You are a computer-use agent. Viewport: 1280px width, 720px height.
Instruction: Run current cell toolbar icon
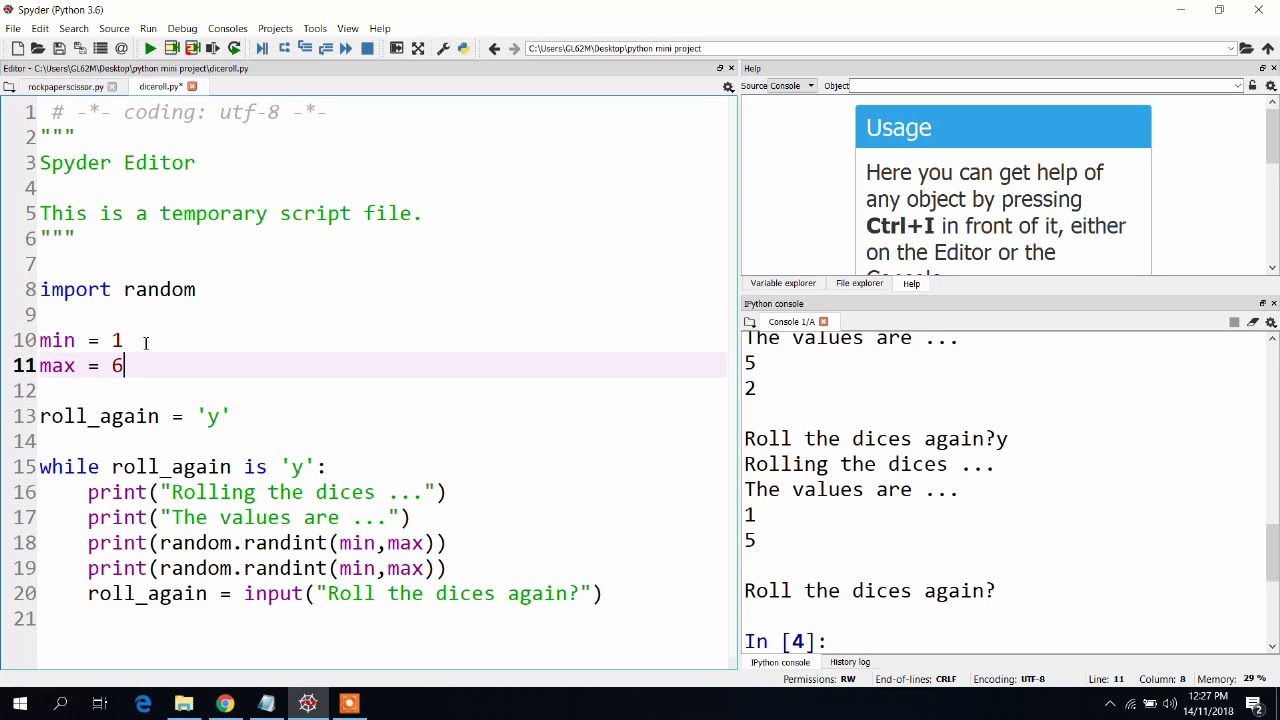[x=171, y=48]
